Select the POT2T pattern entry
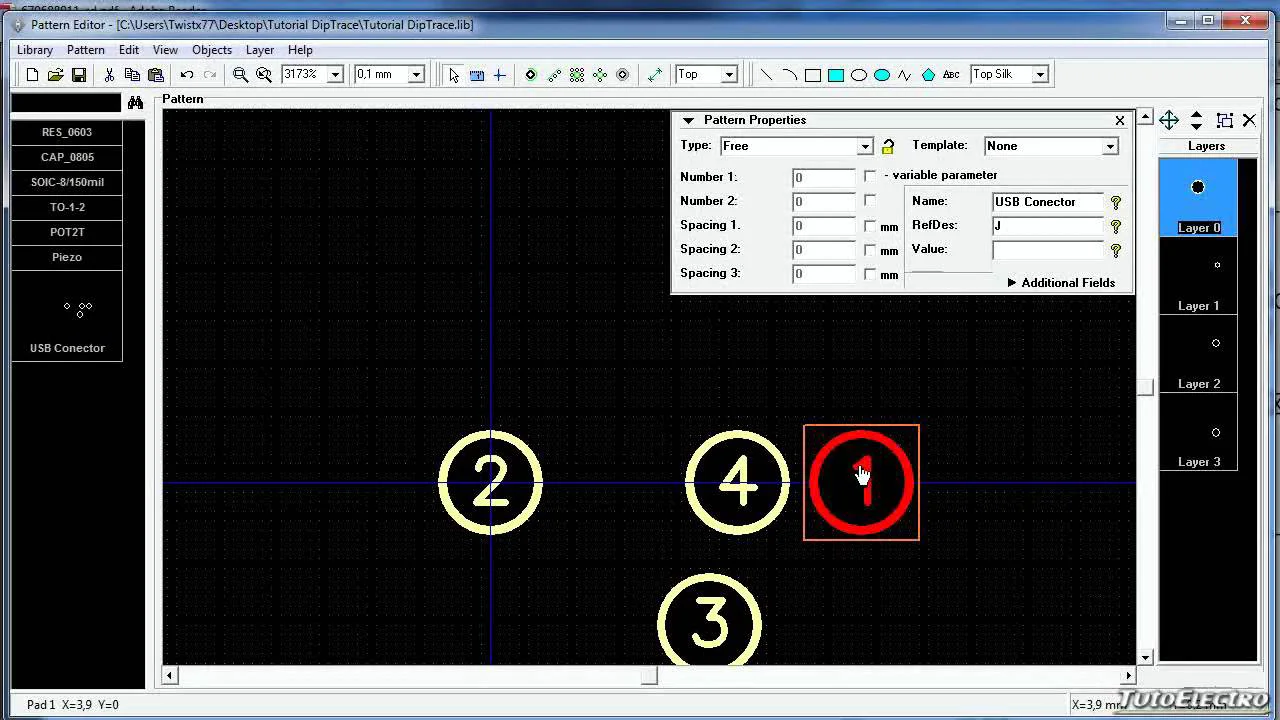This screenshot has height=720, width=1280. pos(67,232)
